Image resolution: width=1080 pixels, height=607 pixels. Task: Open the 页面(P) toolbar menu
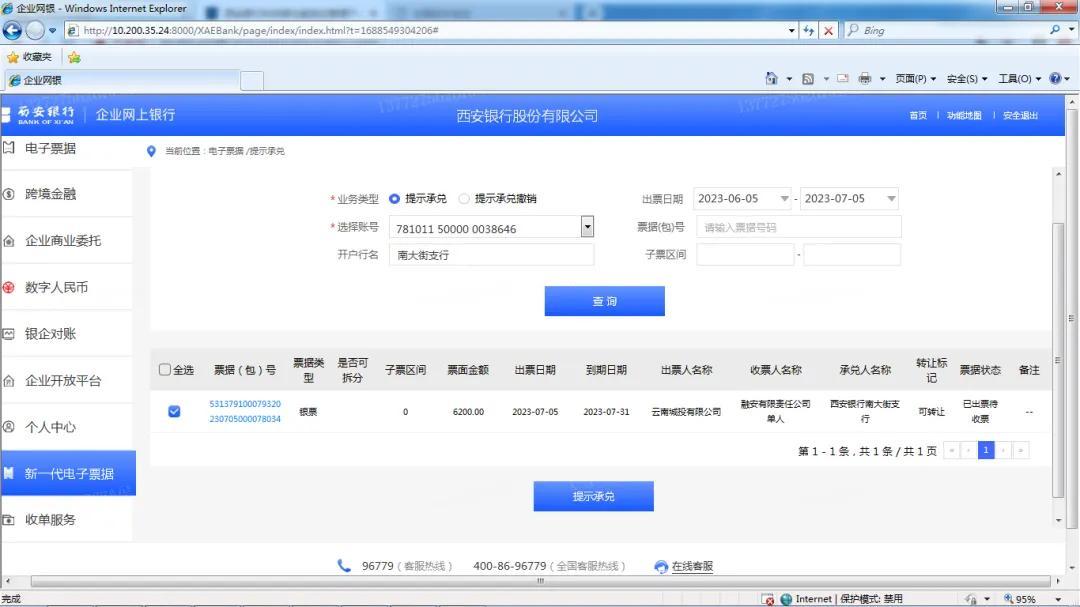coord(915,79)
